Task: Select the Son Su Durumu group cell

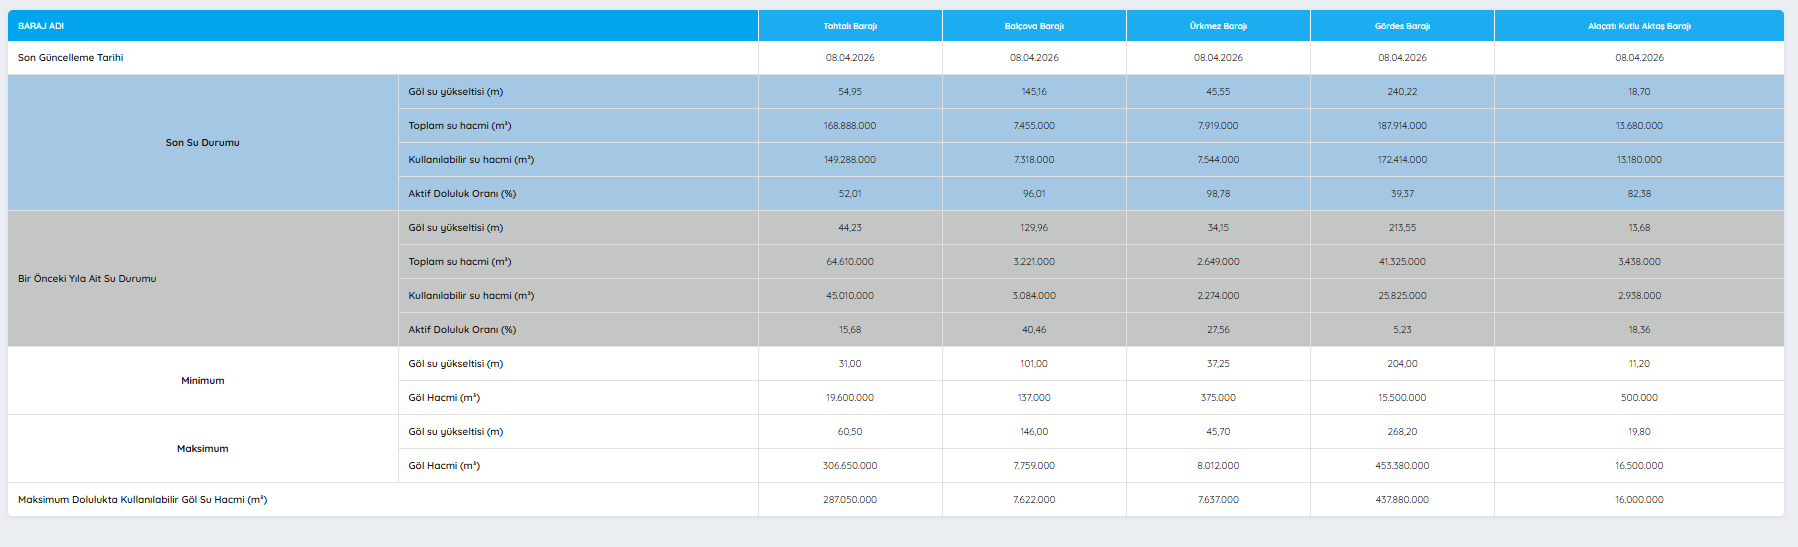Action: click(x=202, y=143)
